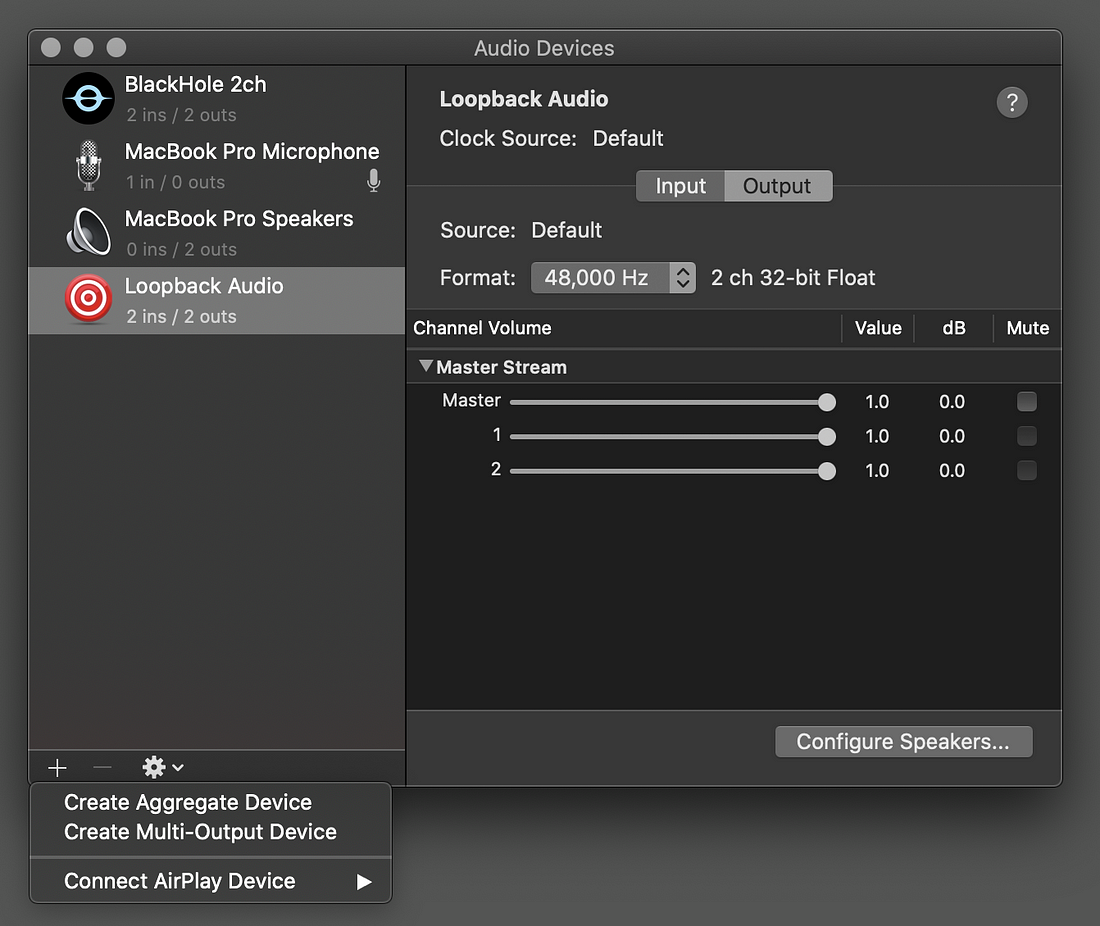1100x926 pixels.
Task: Switch to the Output tab
Action: pyautogui.click(x=778, y=186)
